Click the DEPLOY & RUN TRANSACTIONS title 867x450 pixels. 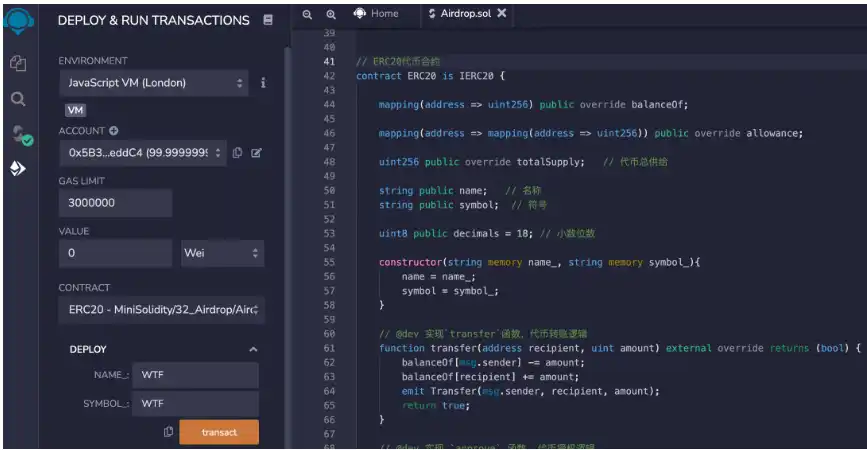click(x=154, y=20)
